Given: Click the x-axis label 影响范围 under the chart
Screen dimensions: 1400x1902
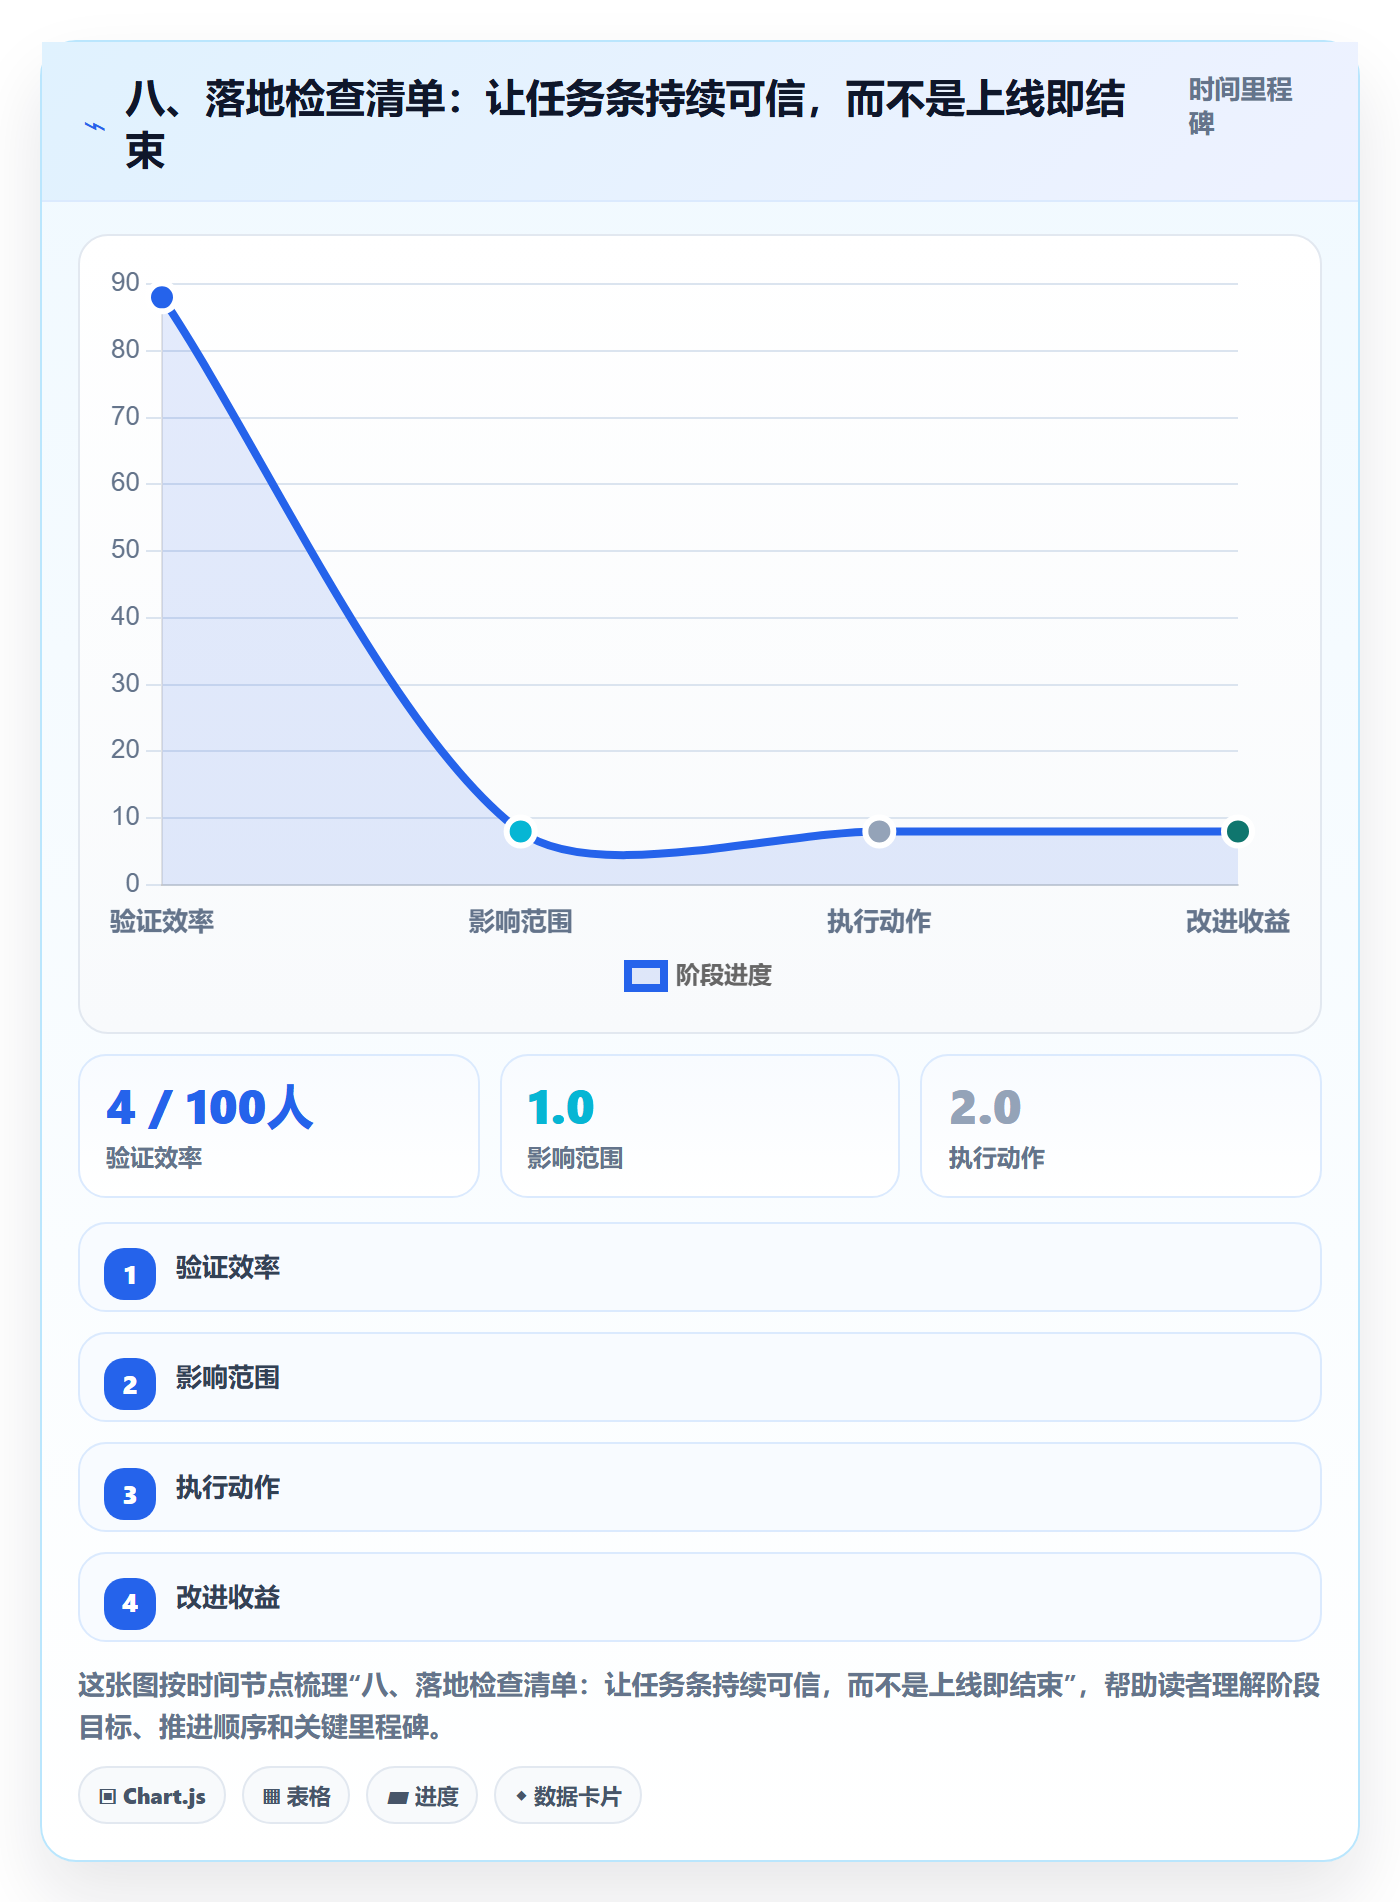Looking at the screenshot, I should 520,921.
